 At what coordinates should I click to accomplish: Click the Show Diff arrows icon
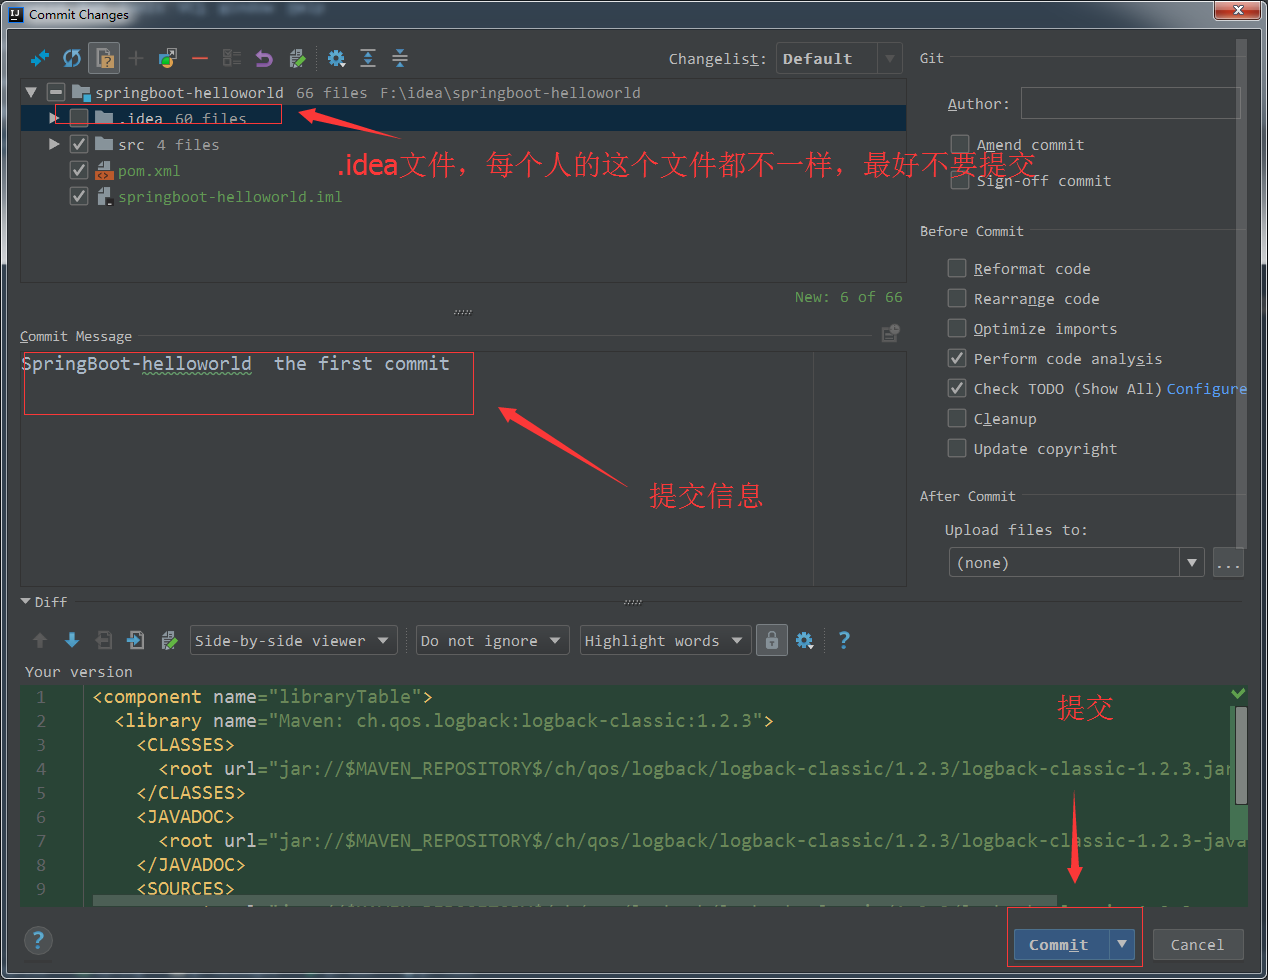pyautogui.click(x=40, y=58)
